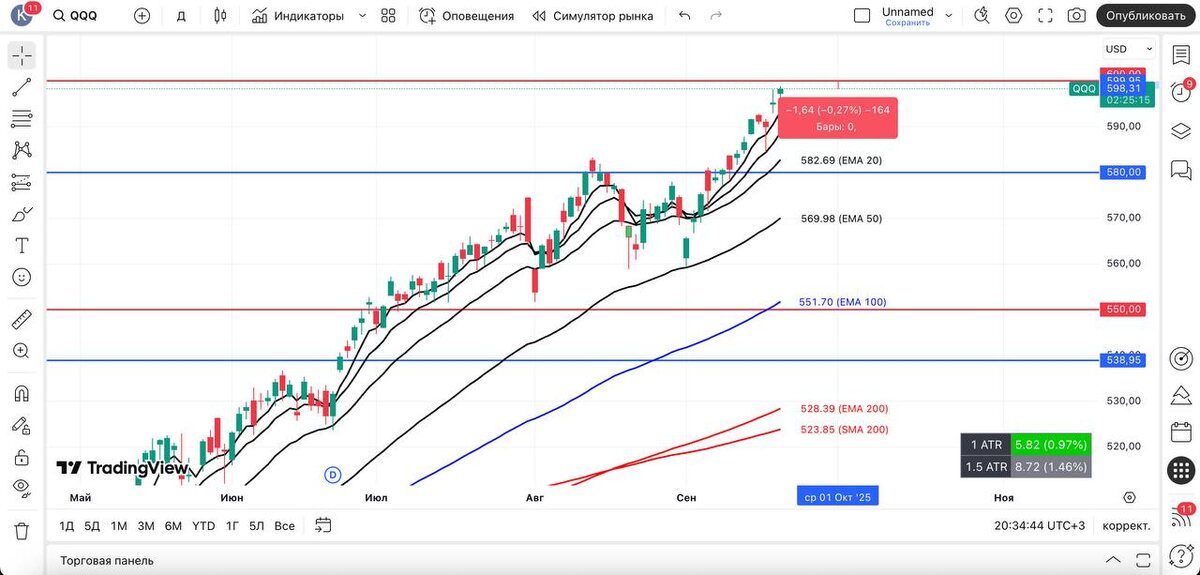Select the crosshair cursor tool
The image size is (1200, 575).
(21, 55)
